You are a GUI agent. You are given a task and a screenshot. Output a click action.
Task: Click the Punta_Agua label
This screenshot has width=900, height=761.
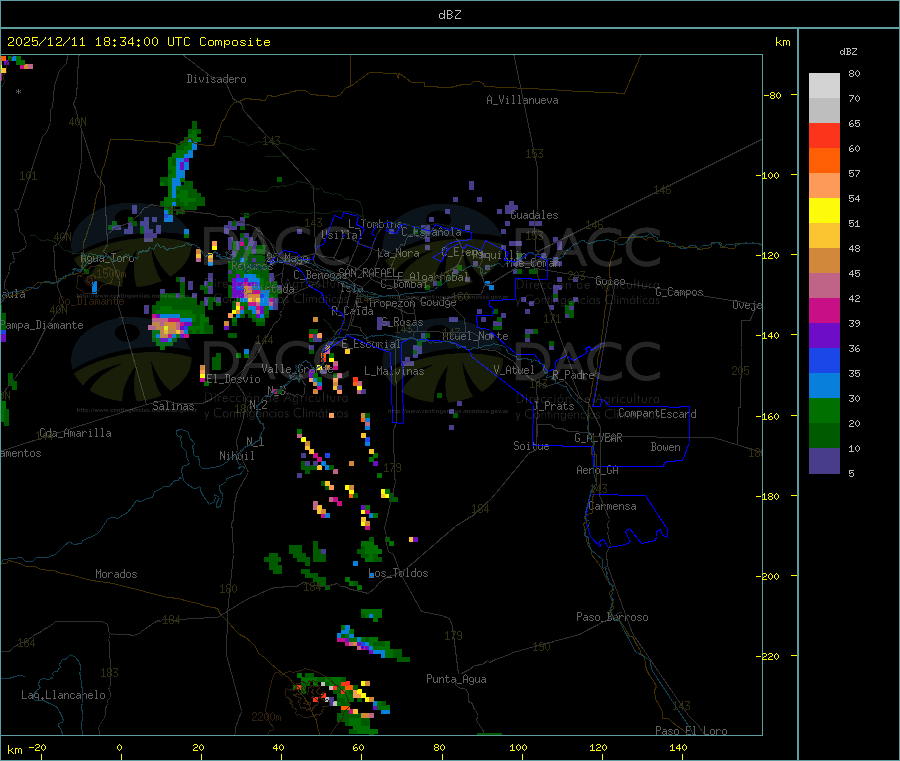(456, 679)
